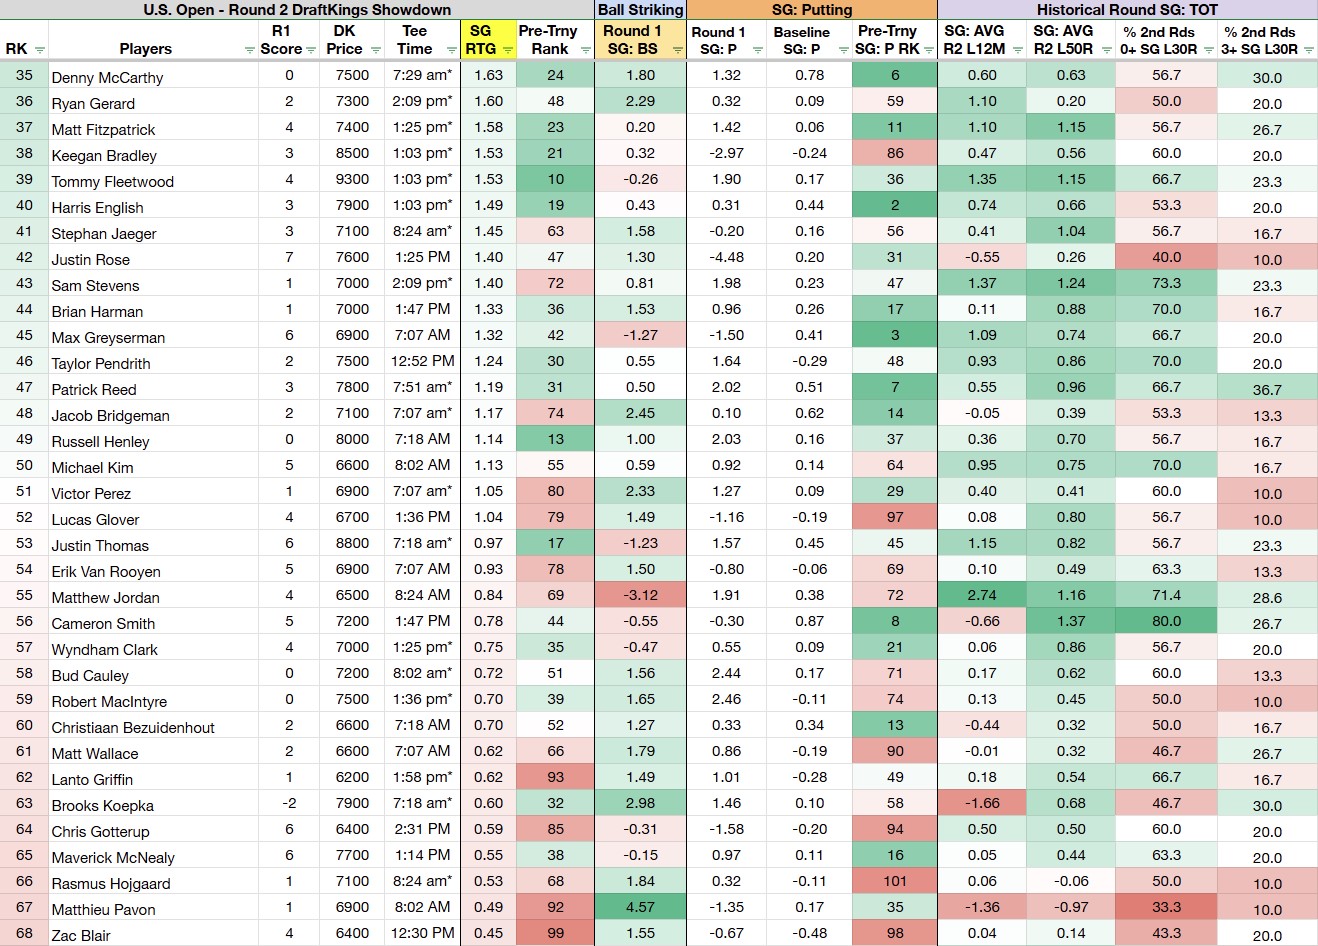Click Matthieu Pavon's green 4.57 cell
This screenshot has width=1318, height=946.
(640, 907)
